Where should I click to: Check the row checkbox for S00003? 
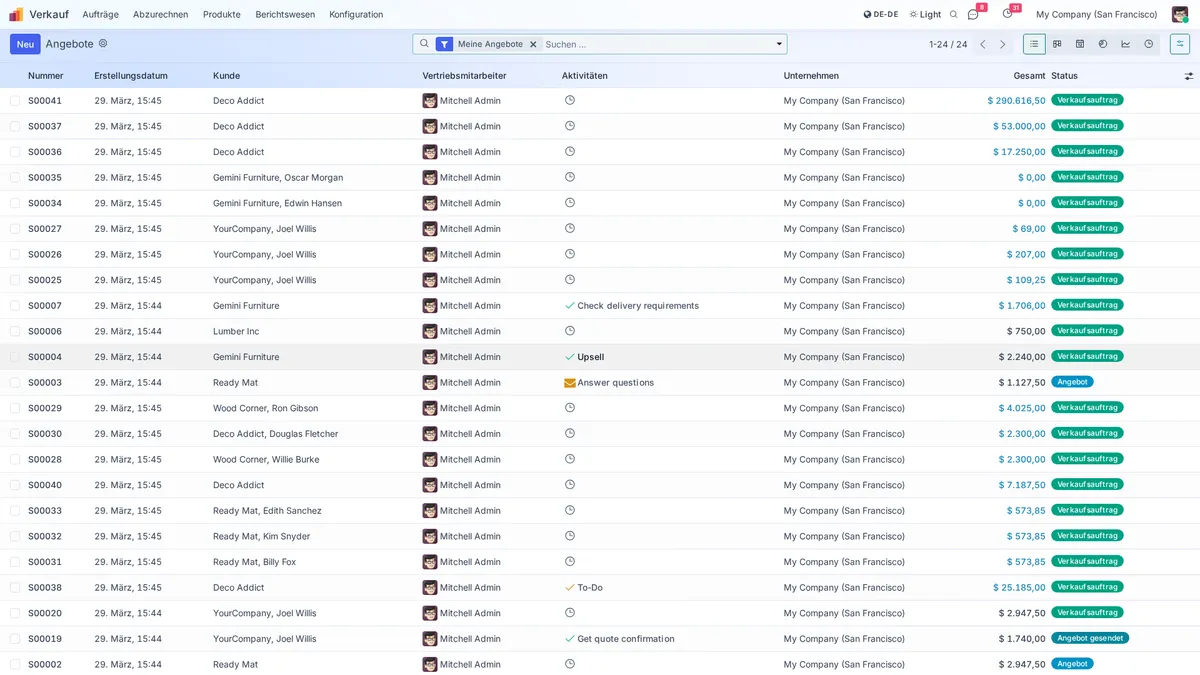pyautogui.click(x=13, y=382)
